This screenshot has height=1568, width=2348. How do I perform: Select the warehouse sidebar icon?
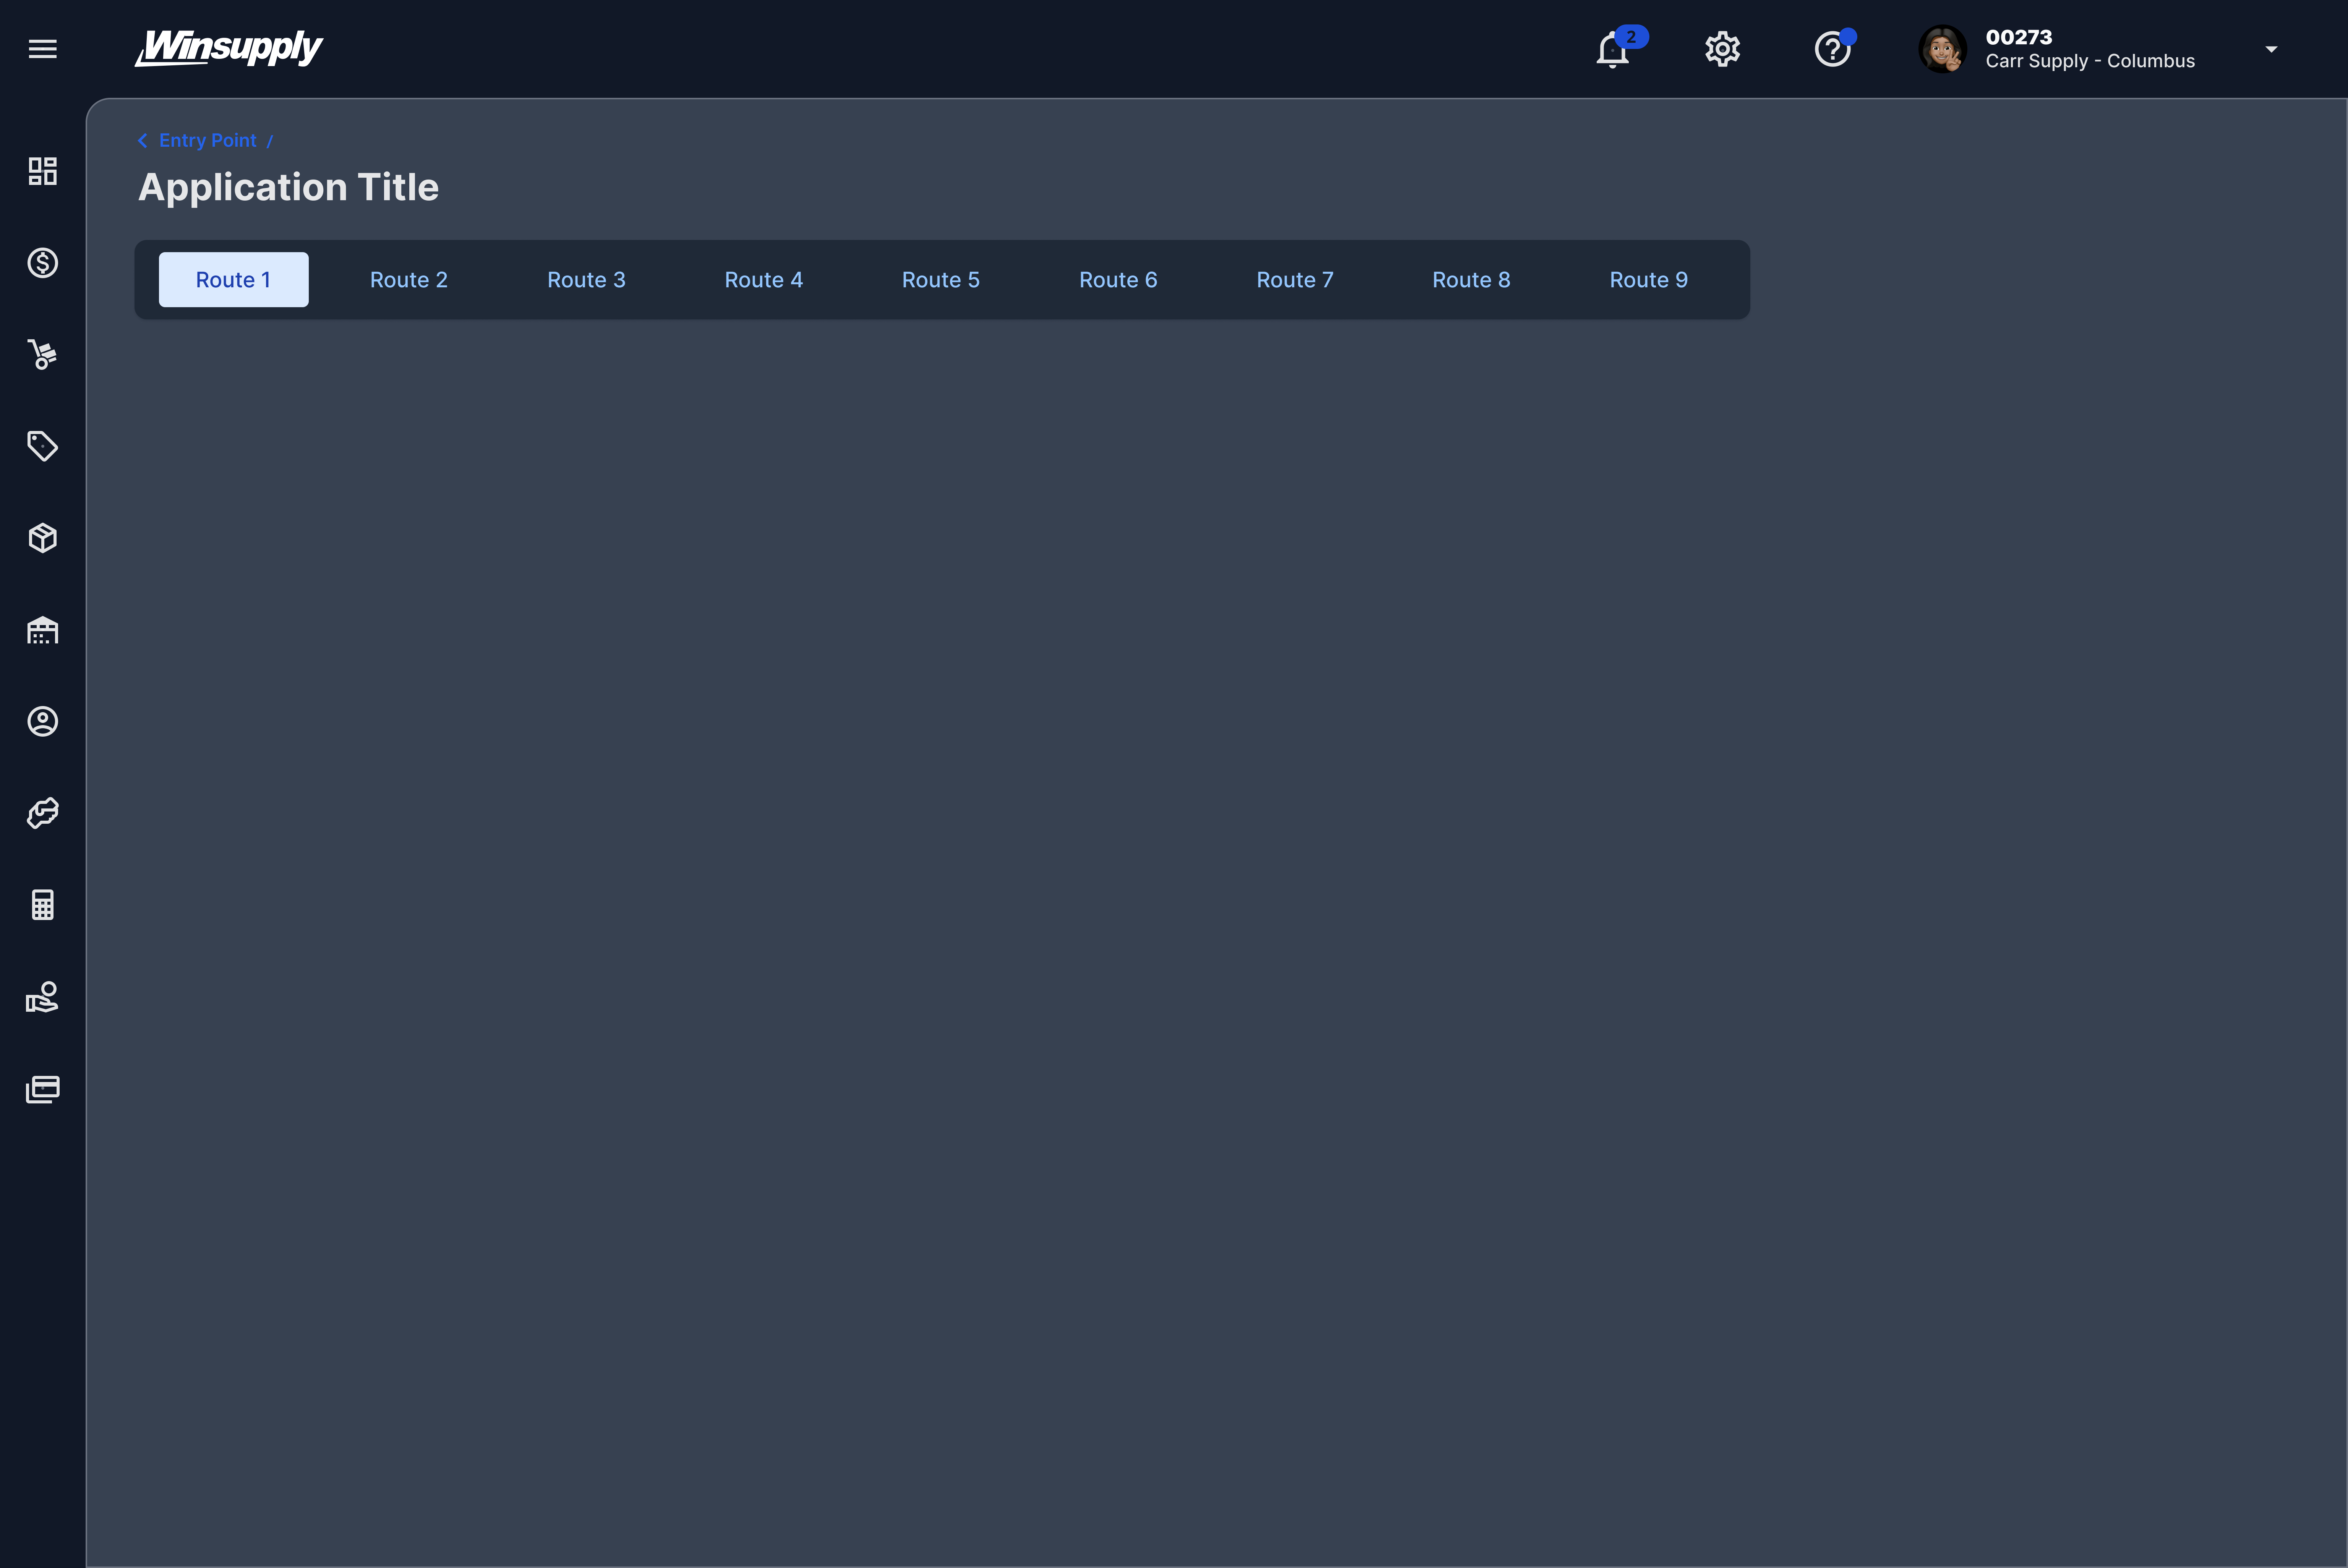coord(42,630)
